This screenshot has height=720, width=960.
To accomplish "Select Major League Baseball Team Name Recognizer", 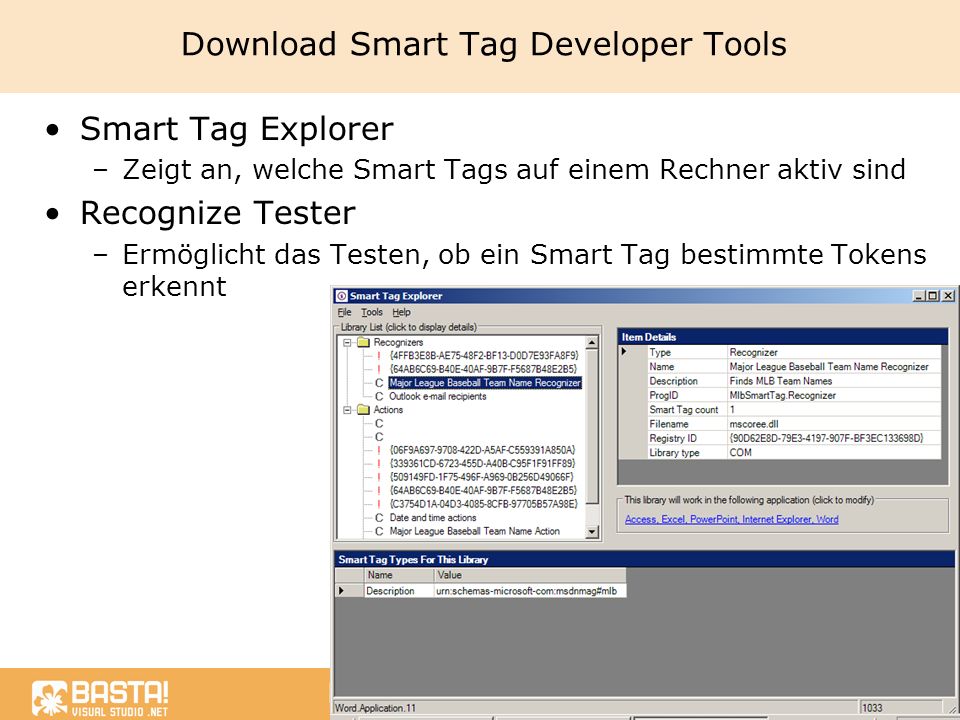I will tap(485, 383).
